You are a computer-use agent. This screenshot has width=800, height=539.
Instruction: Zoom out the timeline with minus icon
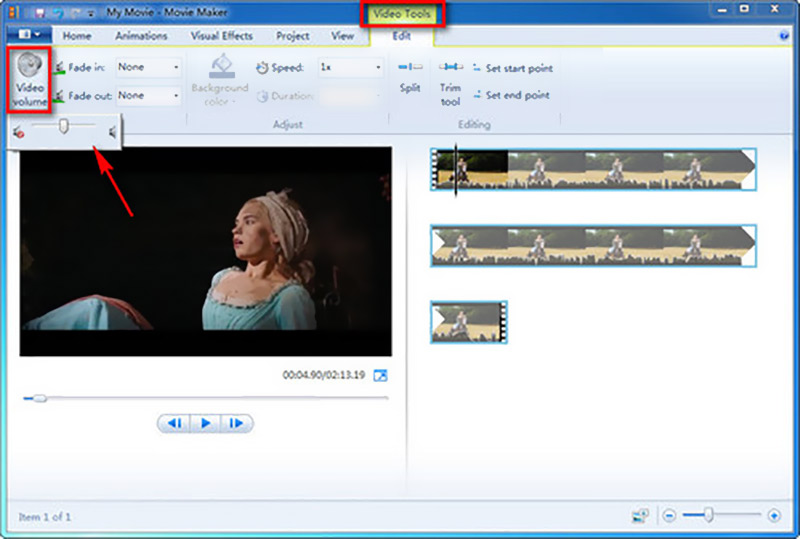pyautogui.click(x=669, y=516)
